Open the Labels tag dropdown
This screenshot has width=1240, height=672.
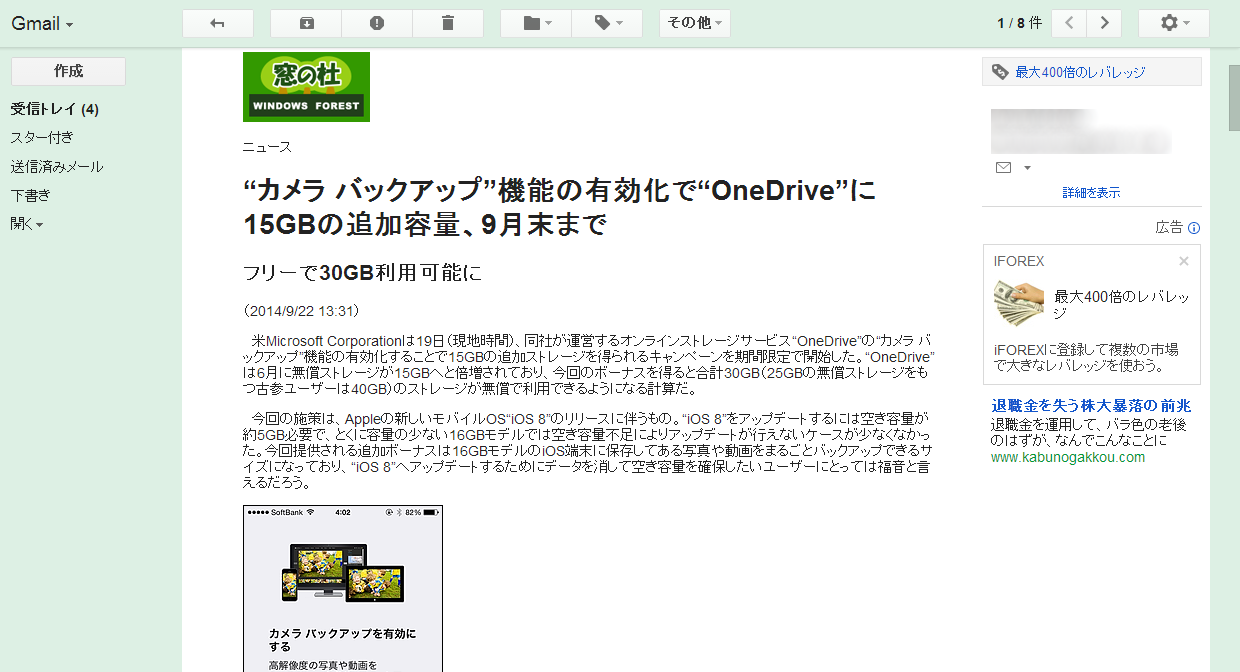click(607, 23)
